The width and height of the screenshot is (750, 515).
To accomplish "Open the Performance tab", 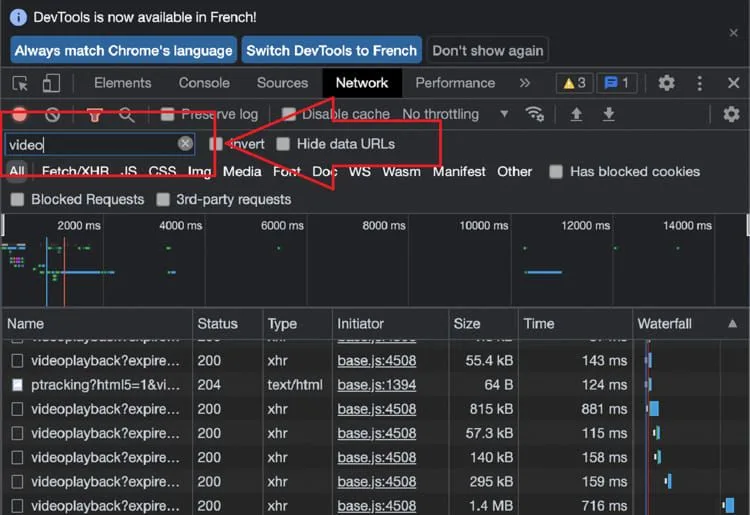I will pyautogui.click(x=455, y=83).
